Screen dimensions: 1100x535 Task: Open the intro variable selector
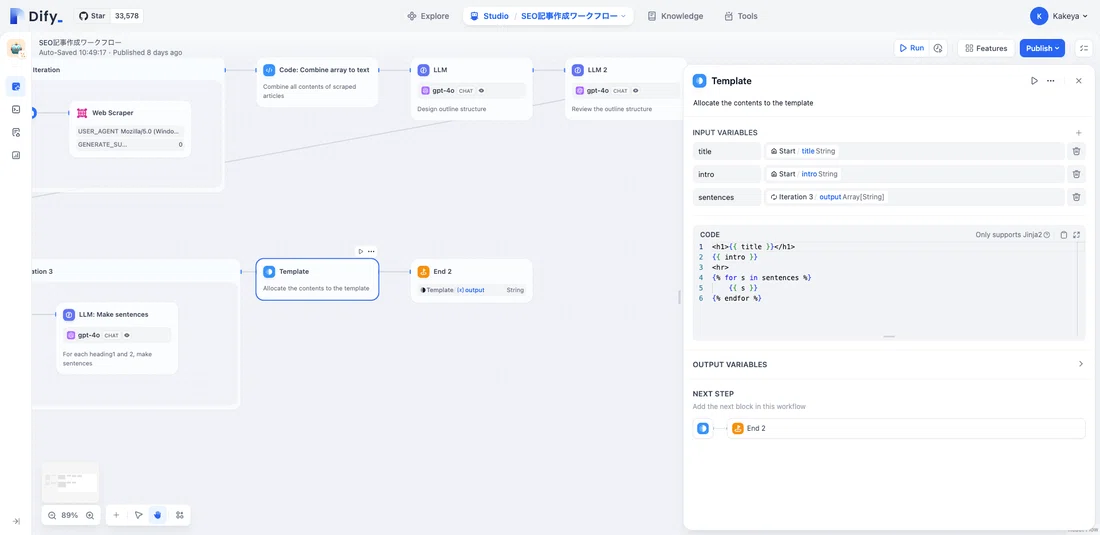(914, 174)
